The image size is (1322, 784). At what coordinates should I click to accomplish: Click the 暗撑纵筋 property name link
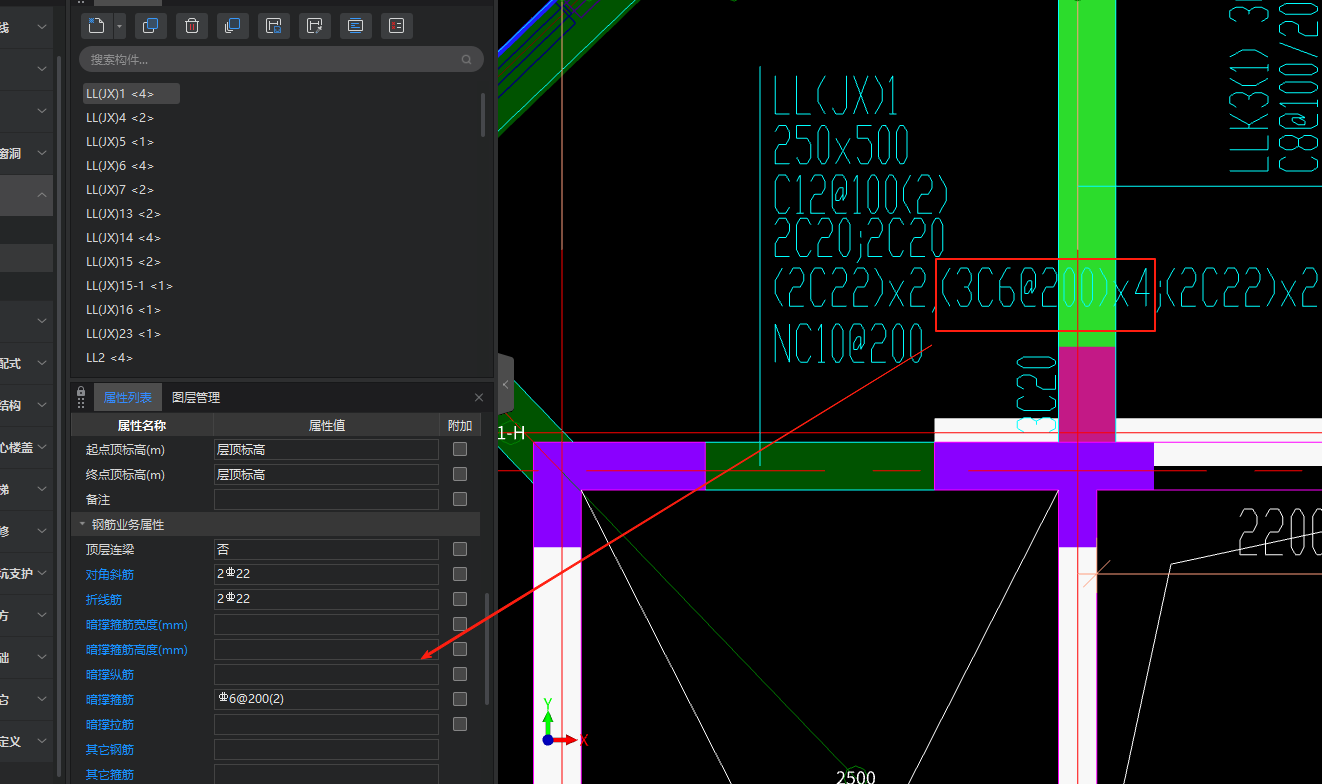(x=110, y=675)
